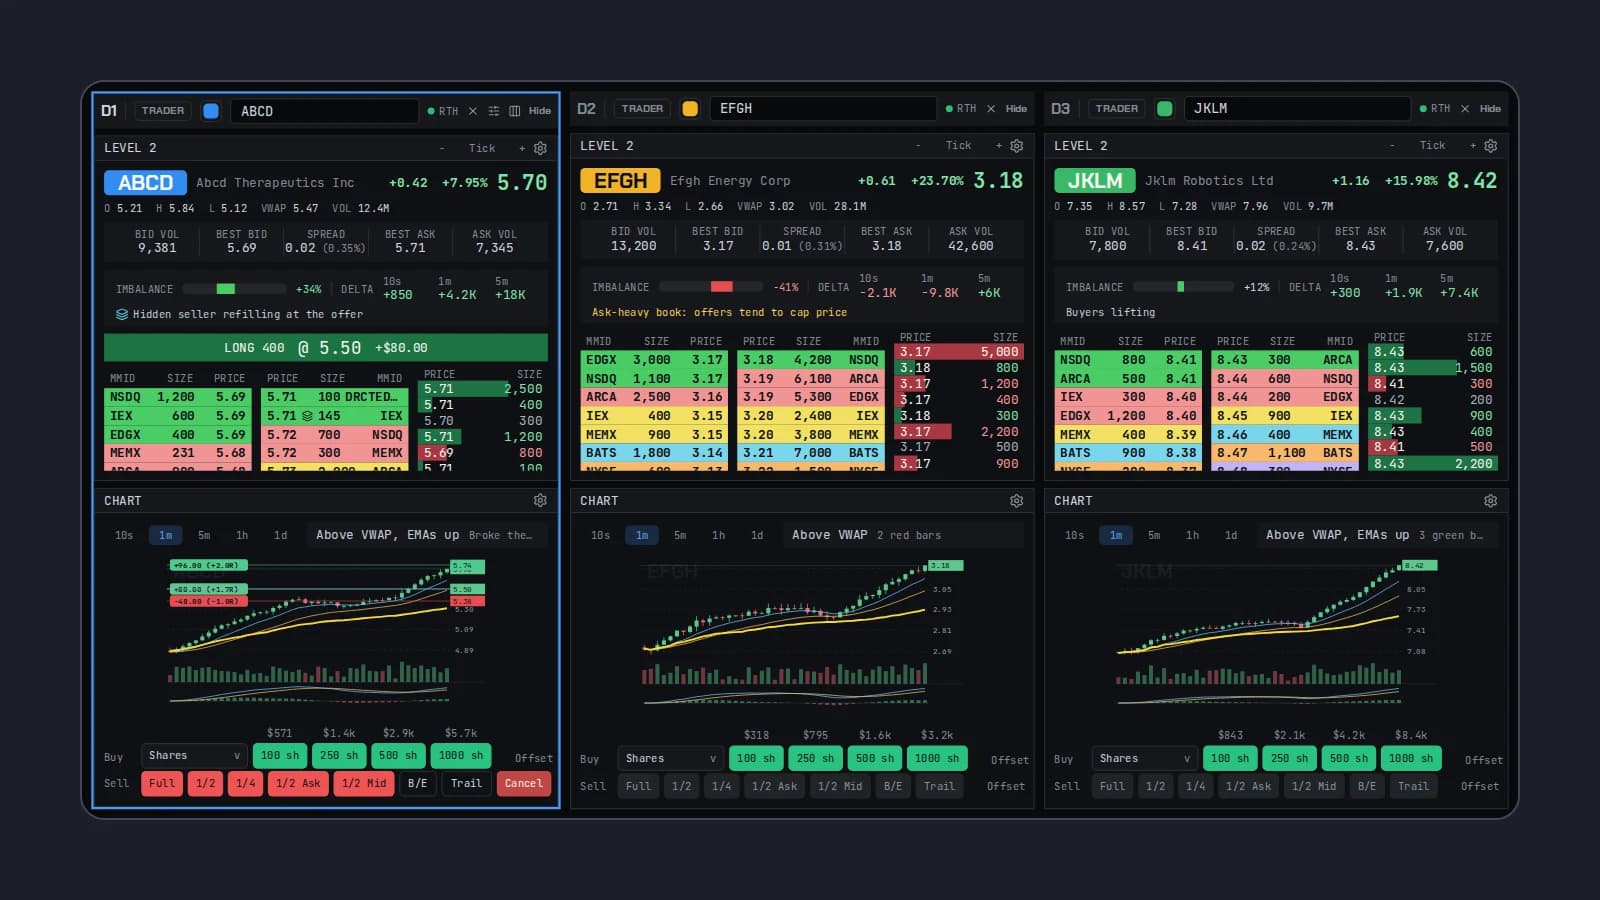
Task: Buy 1000 sh of JKLM
Action: (1412, 759)
